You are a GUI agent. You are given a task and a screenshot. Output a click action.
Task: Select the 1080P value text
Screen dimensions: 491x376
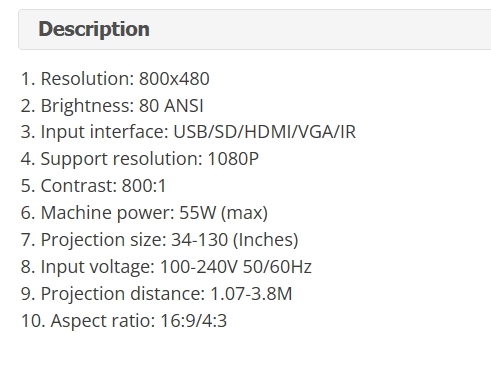[233, 159]
